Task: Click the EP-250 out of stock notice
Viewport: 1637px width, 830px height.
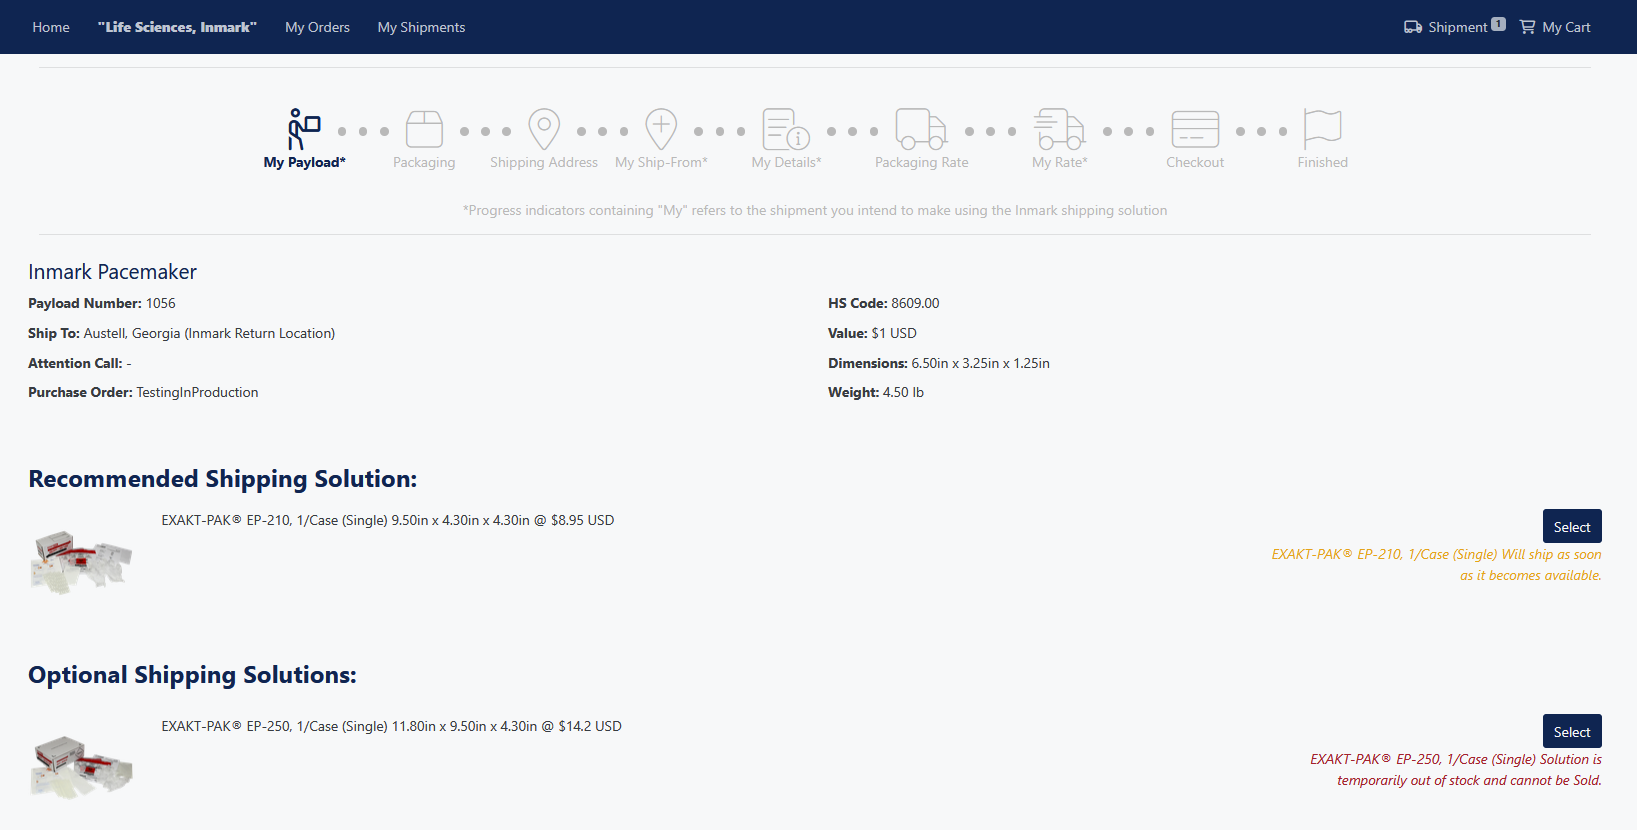Action: coord(1456,770)
